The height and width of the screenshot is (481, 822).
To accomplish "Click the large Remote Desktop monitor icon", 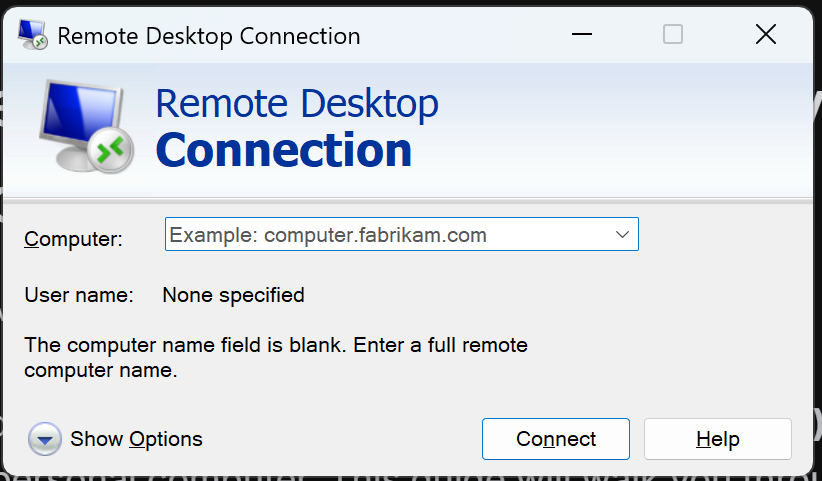I will [84, 126].
